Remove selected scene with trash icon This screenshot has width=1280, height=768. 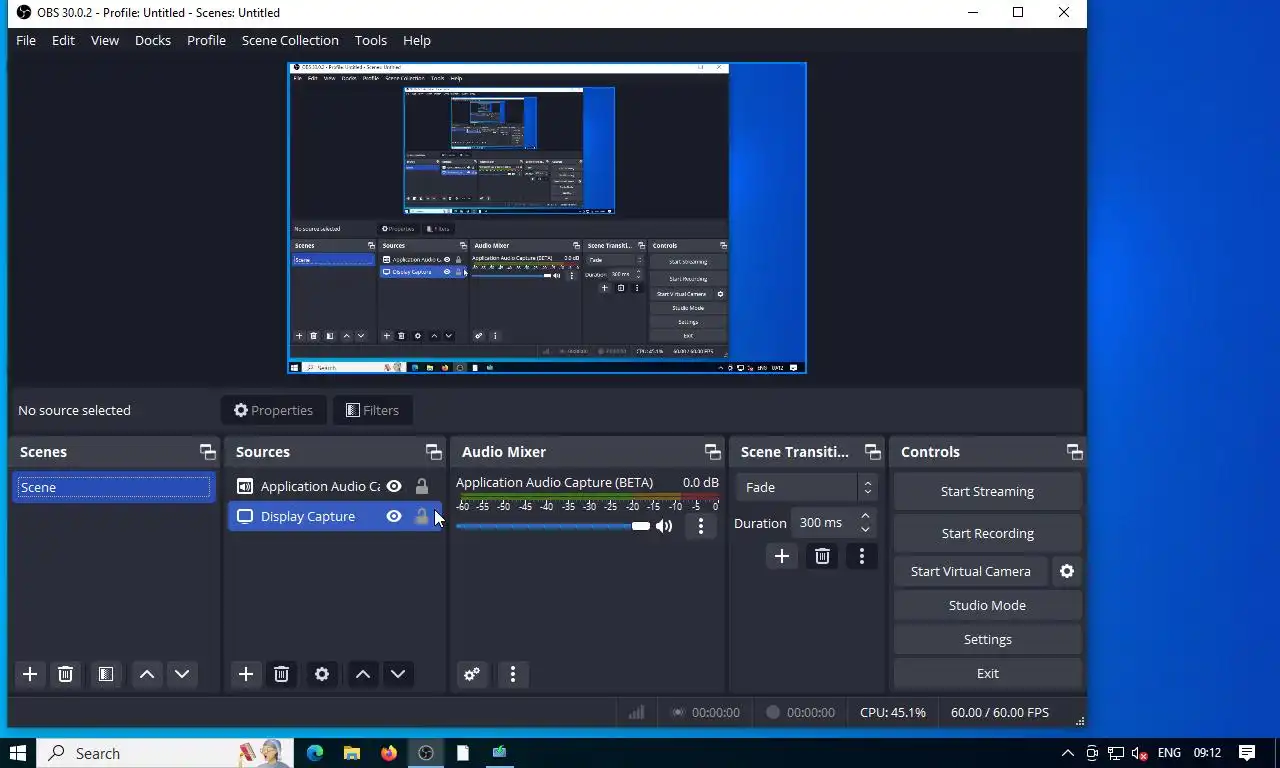65,674
